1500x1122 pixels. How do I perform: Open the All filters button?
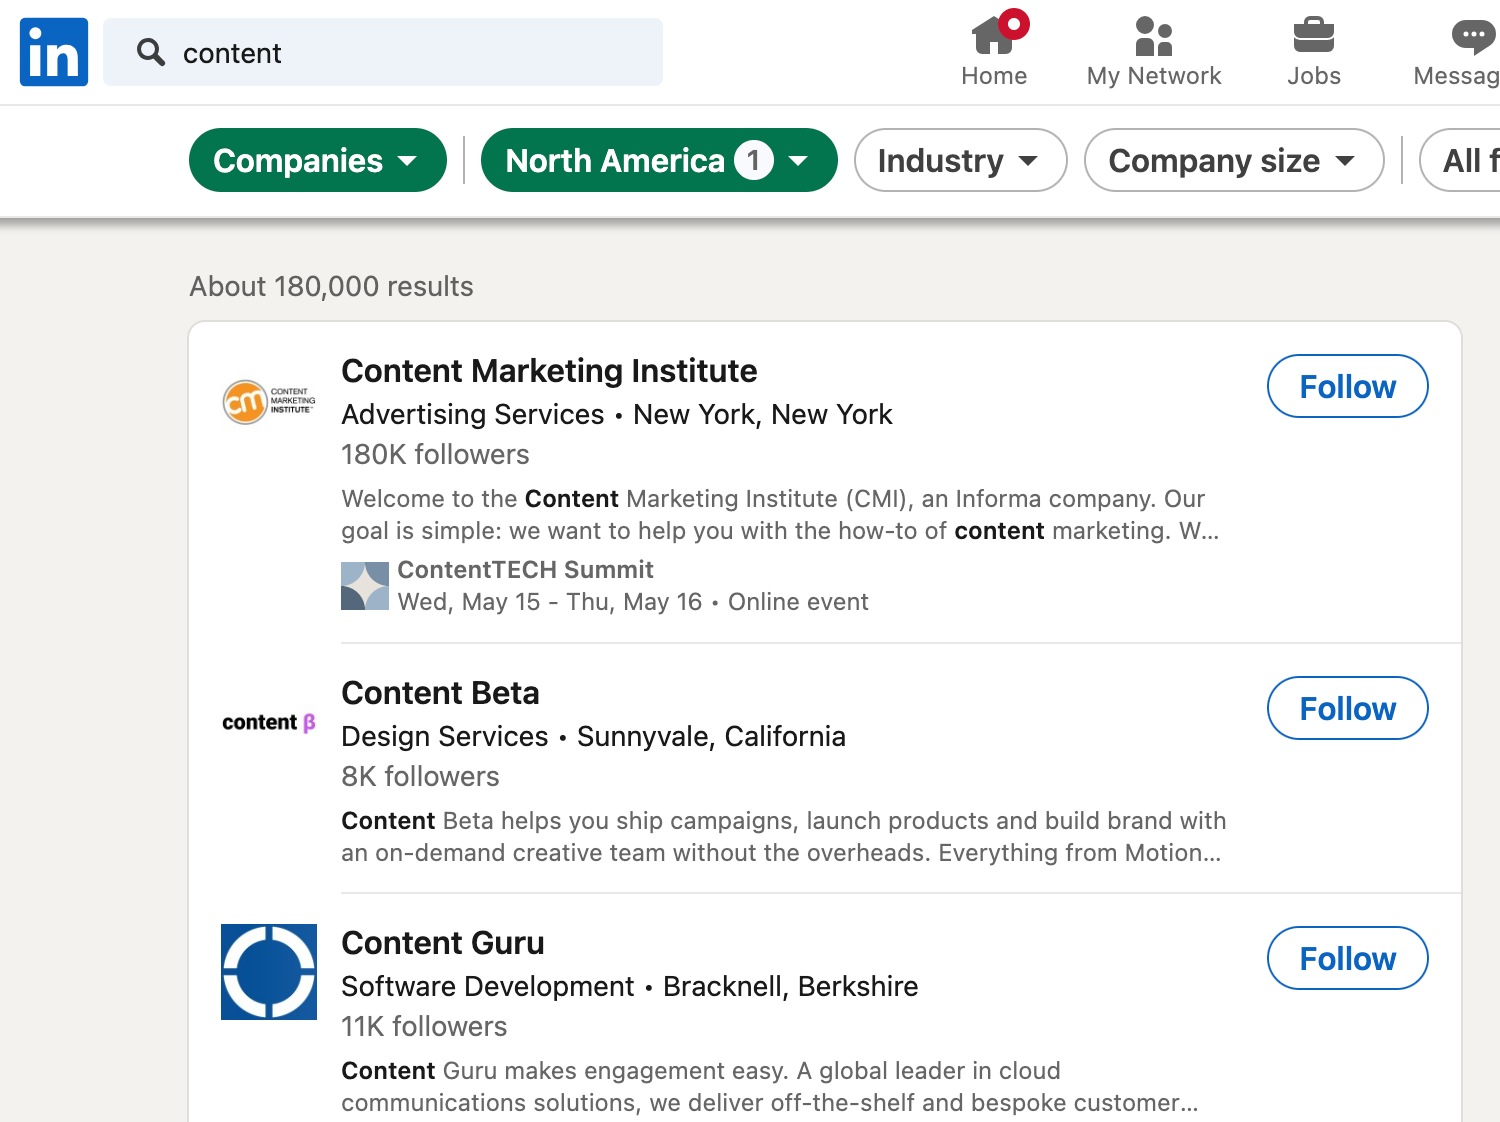(1461, 160)
